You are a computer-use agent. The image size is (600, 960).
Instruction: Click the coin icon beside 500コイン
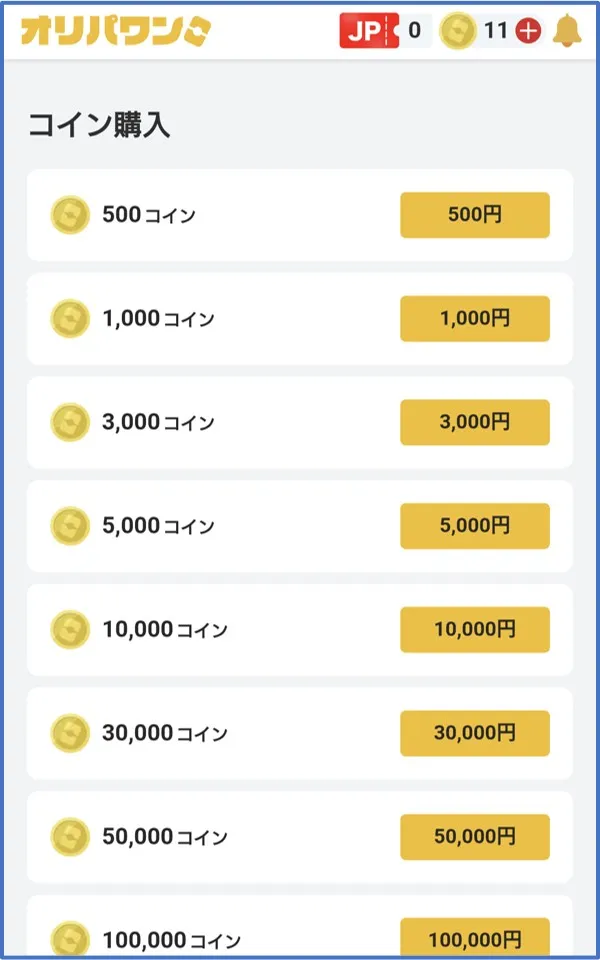70,213
